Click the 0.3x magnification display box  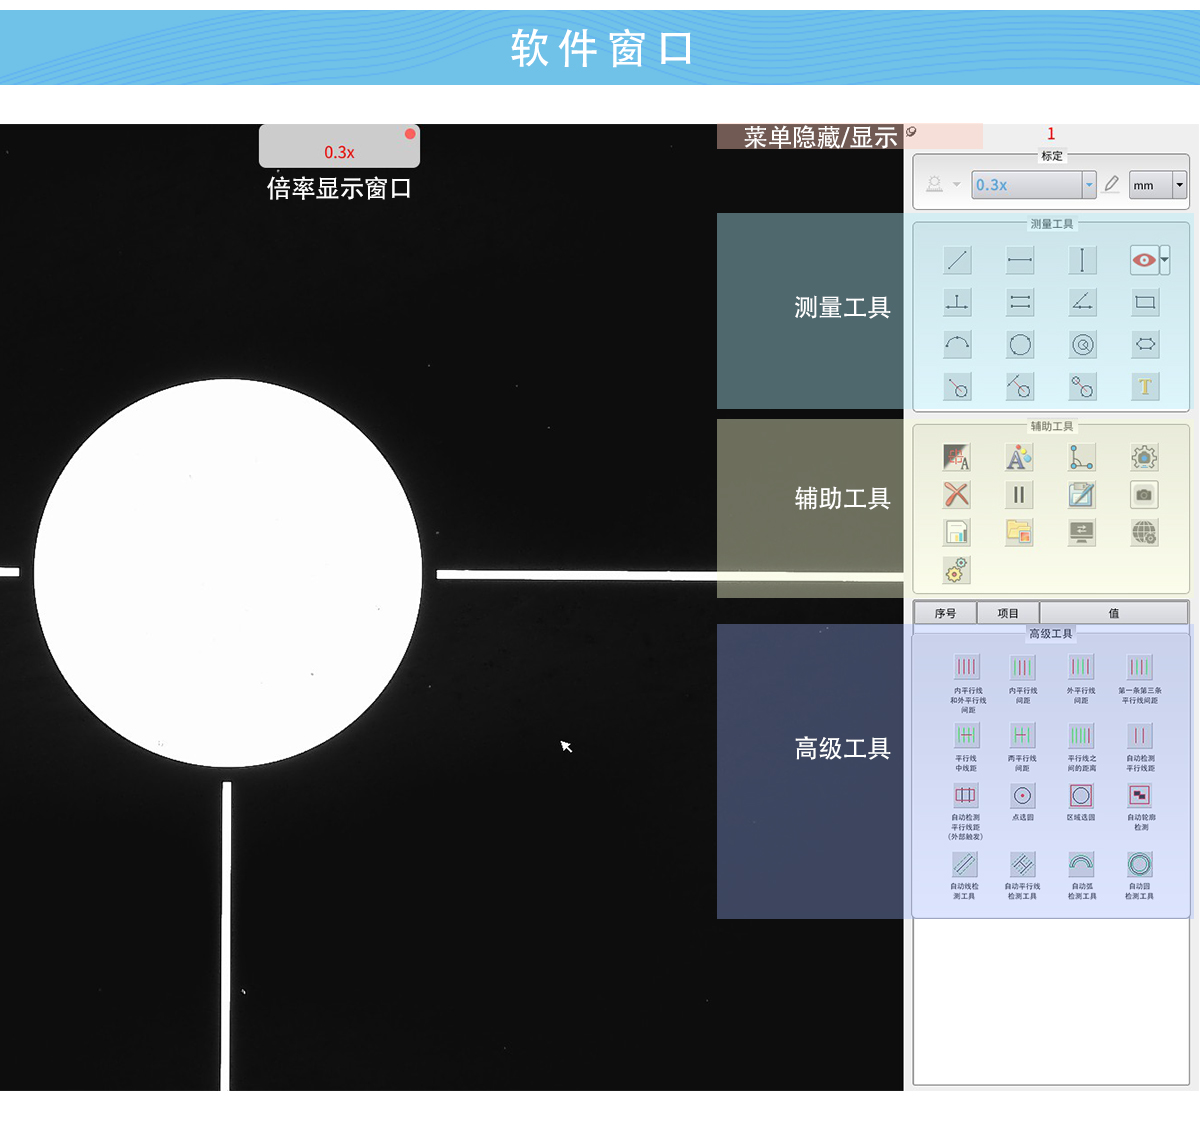(x=339, y=148)
